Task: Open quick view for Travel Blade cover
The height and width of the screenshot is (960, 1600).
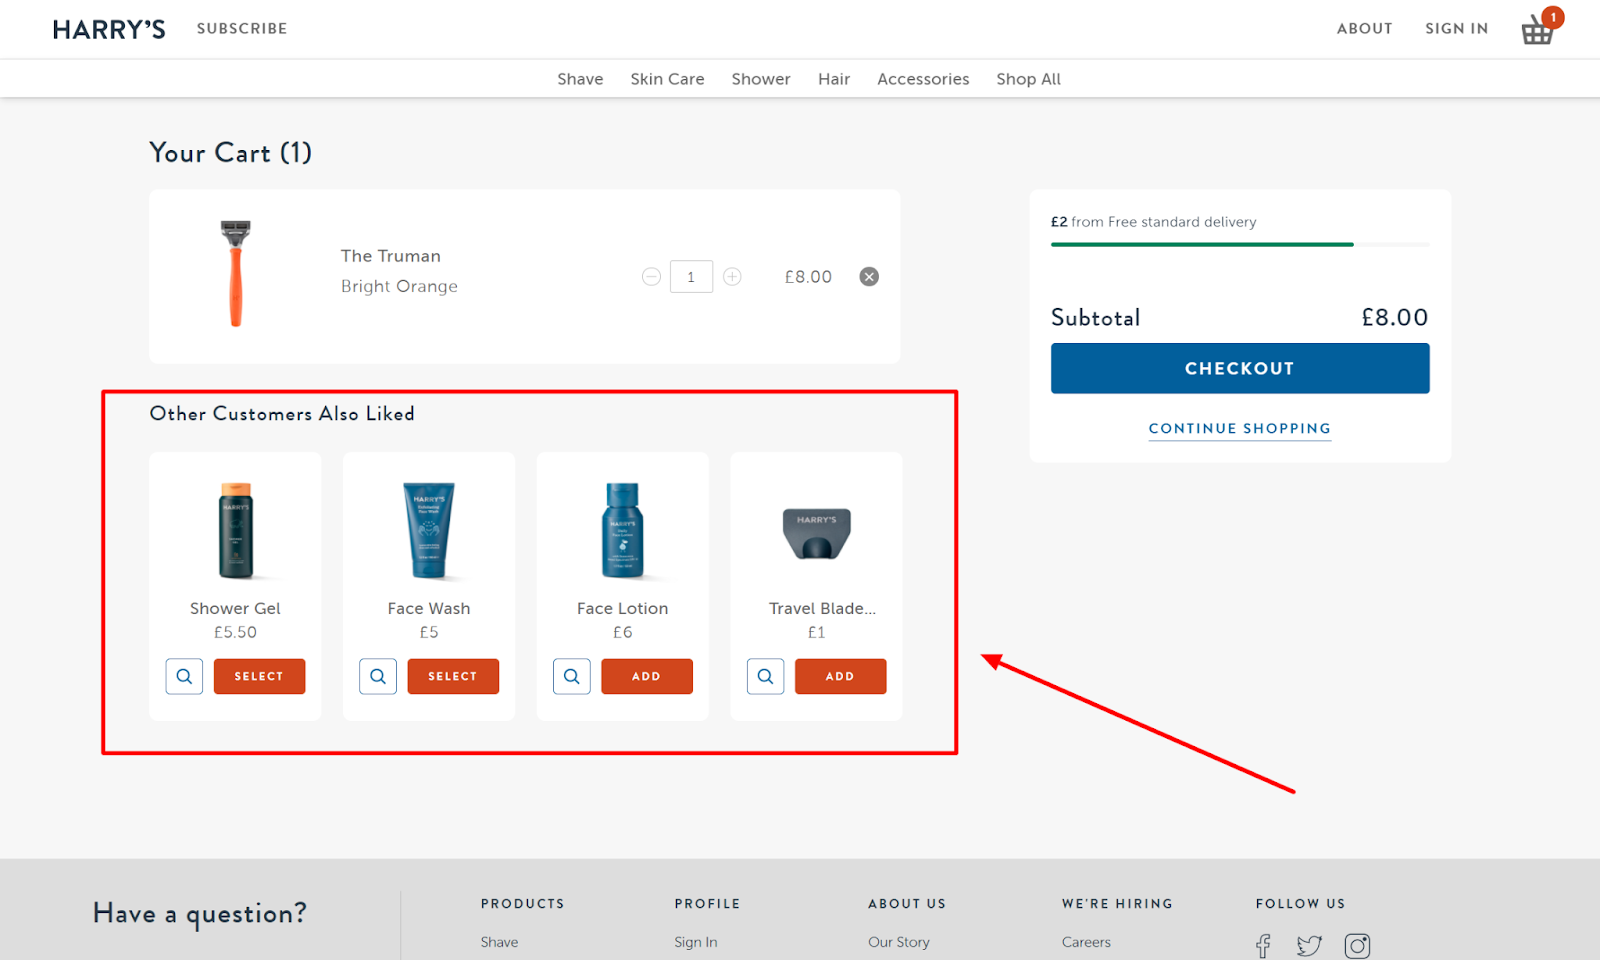Action: click(x=765, y=676)
